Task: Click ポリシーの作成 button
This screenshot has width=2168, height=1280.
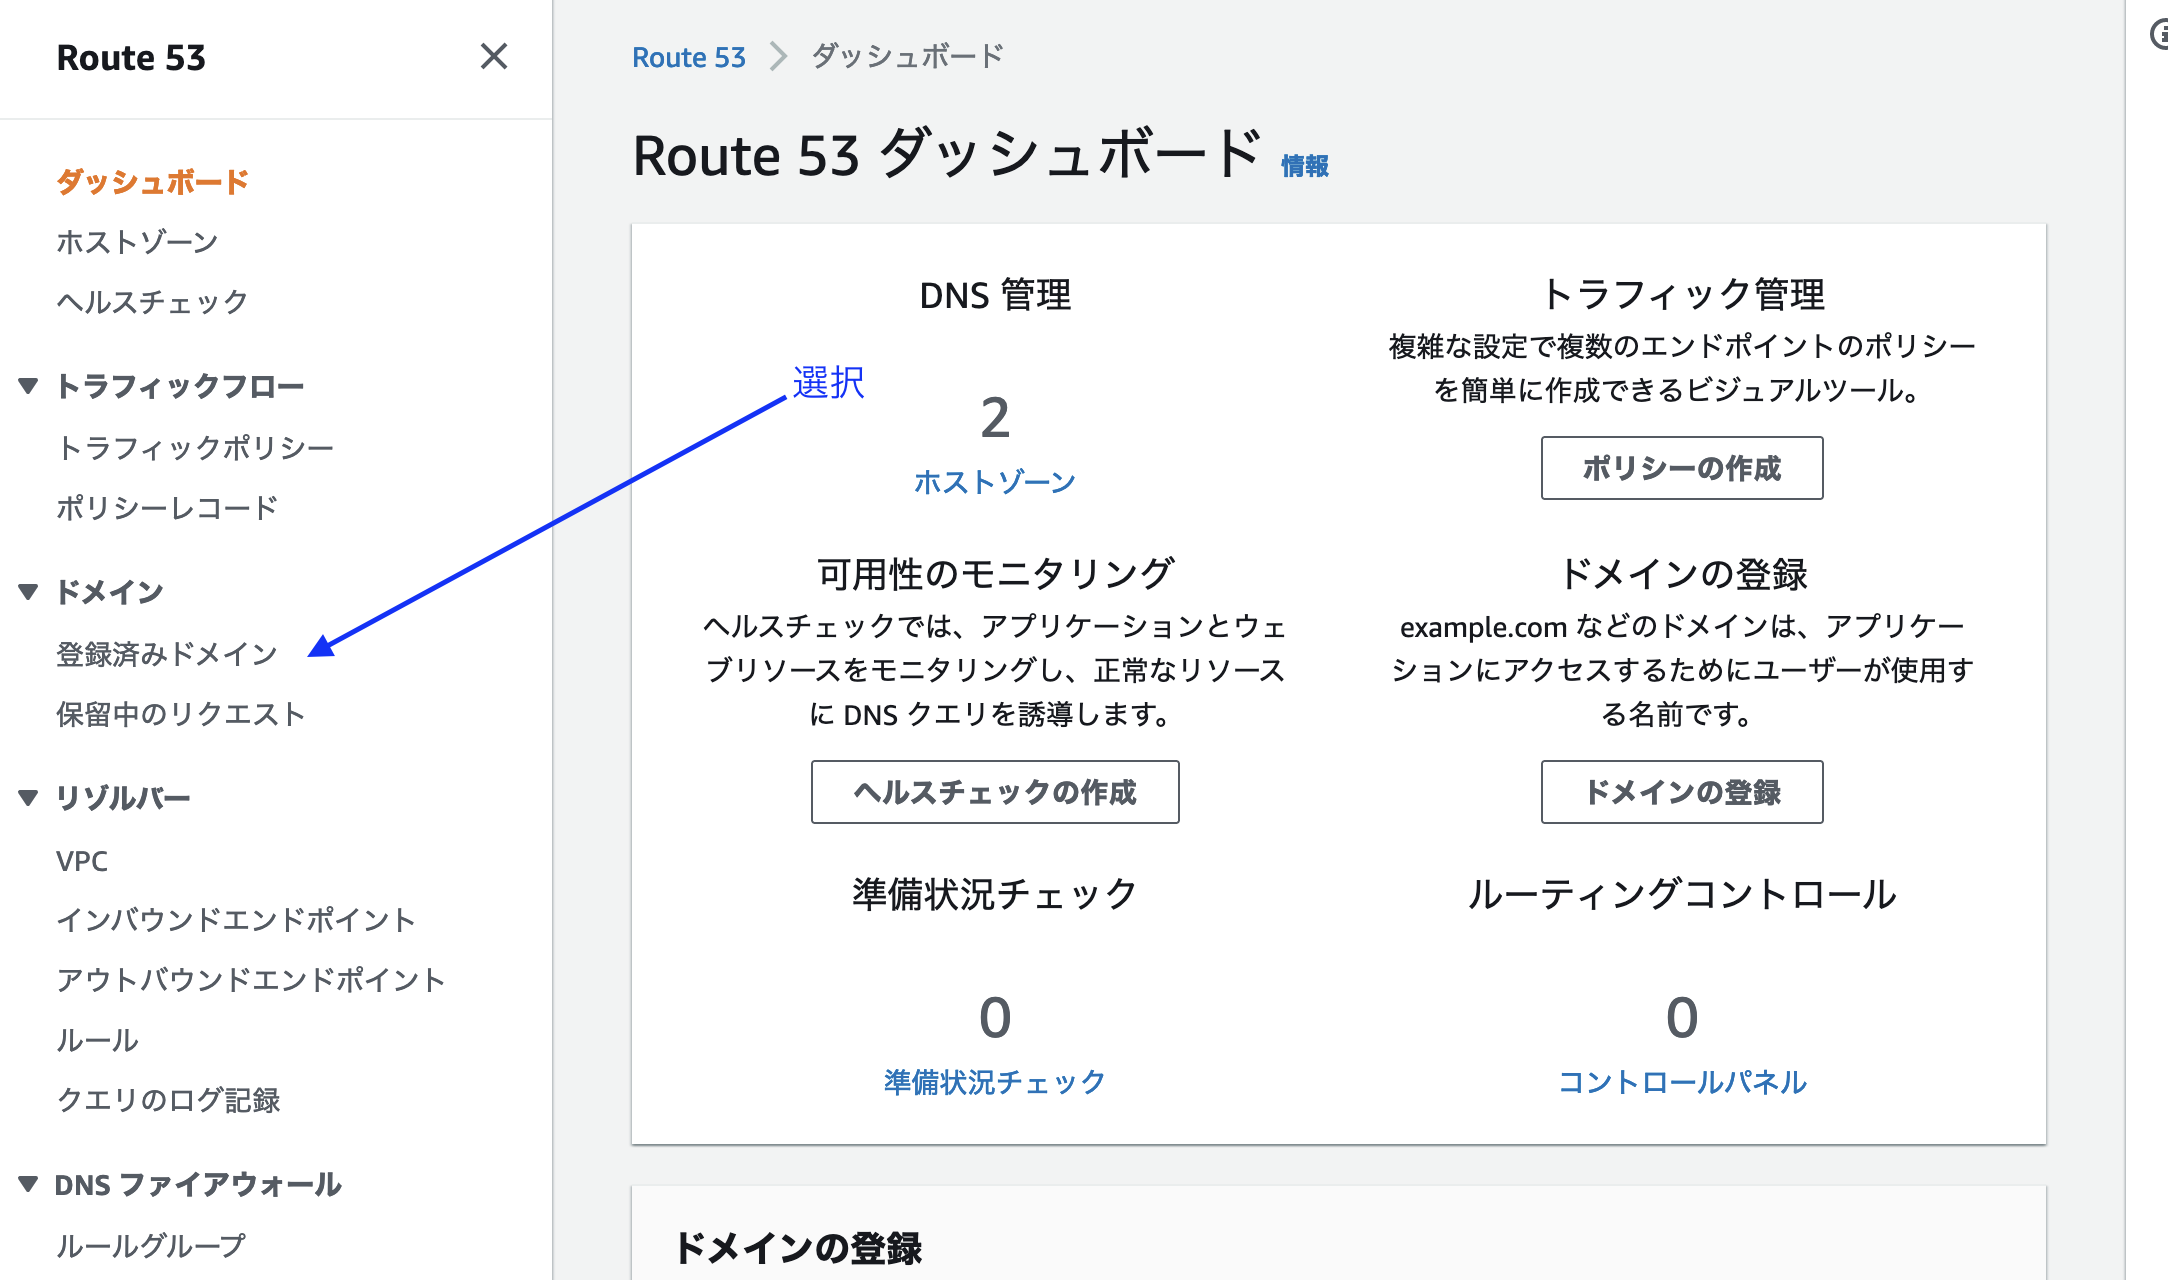Action: click(1681, 468)
